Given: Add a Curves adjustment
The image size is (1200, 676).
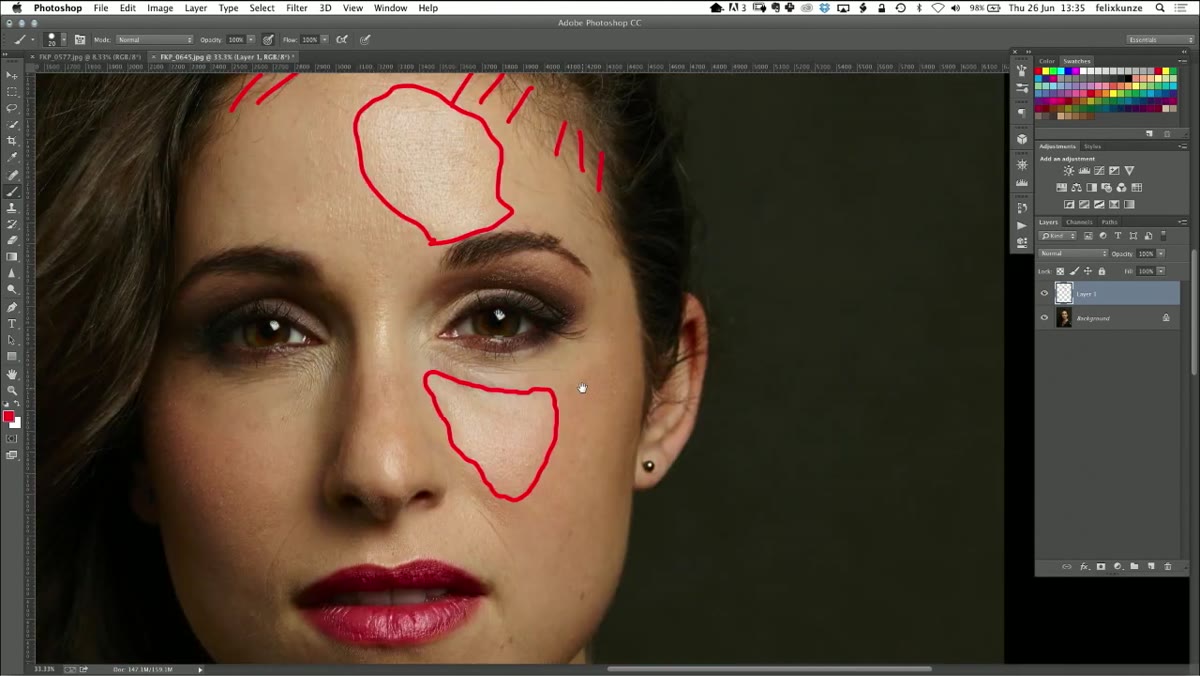Looking at the screenshot, I should (1099, 171).
